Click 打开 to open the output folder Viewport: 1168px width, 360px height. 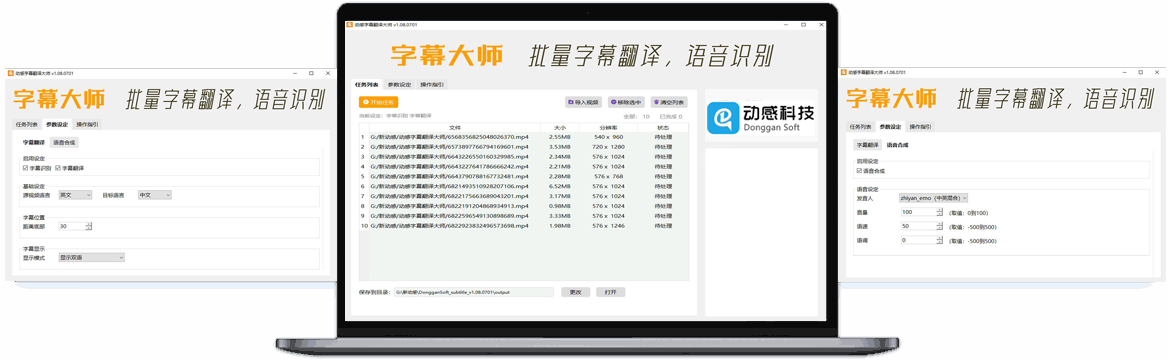[610, 292]
